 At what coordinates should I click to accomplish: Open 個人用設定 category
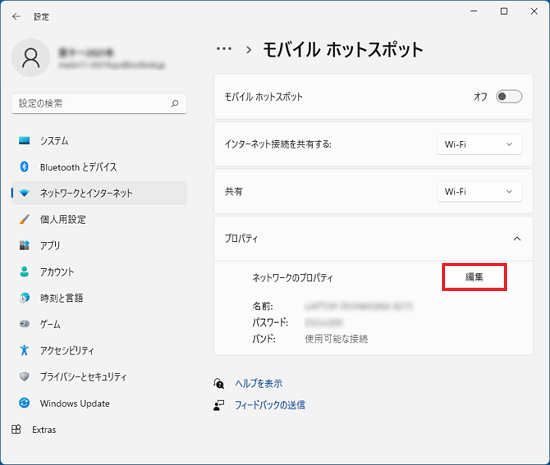tap(99, 219)
